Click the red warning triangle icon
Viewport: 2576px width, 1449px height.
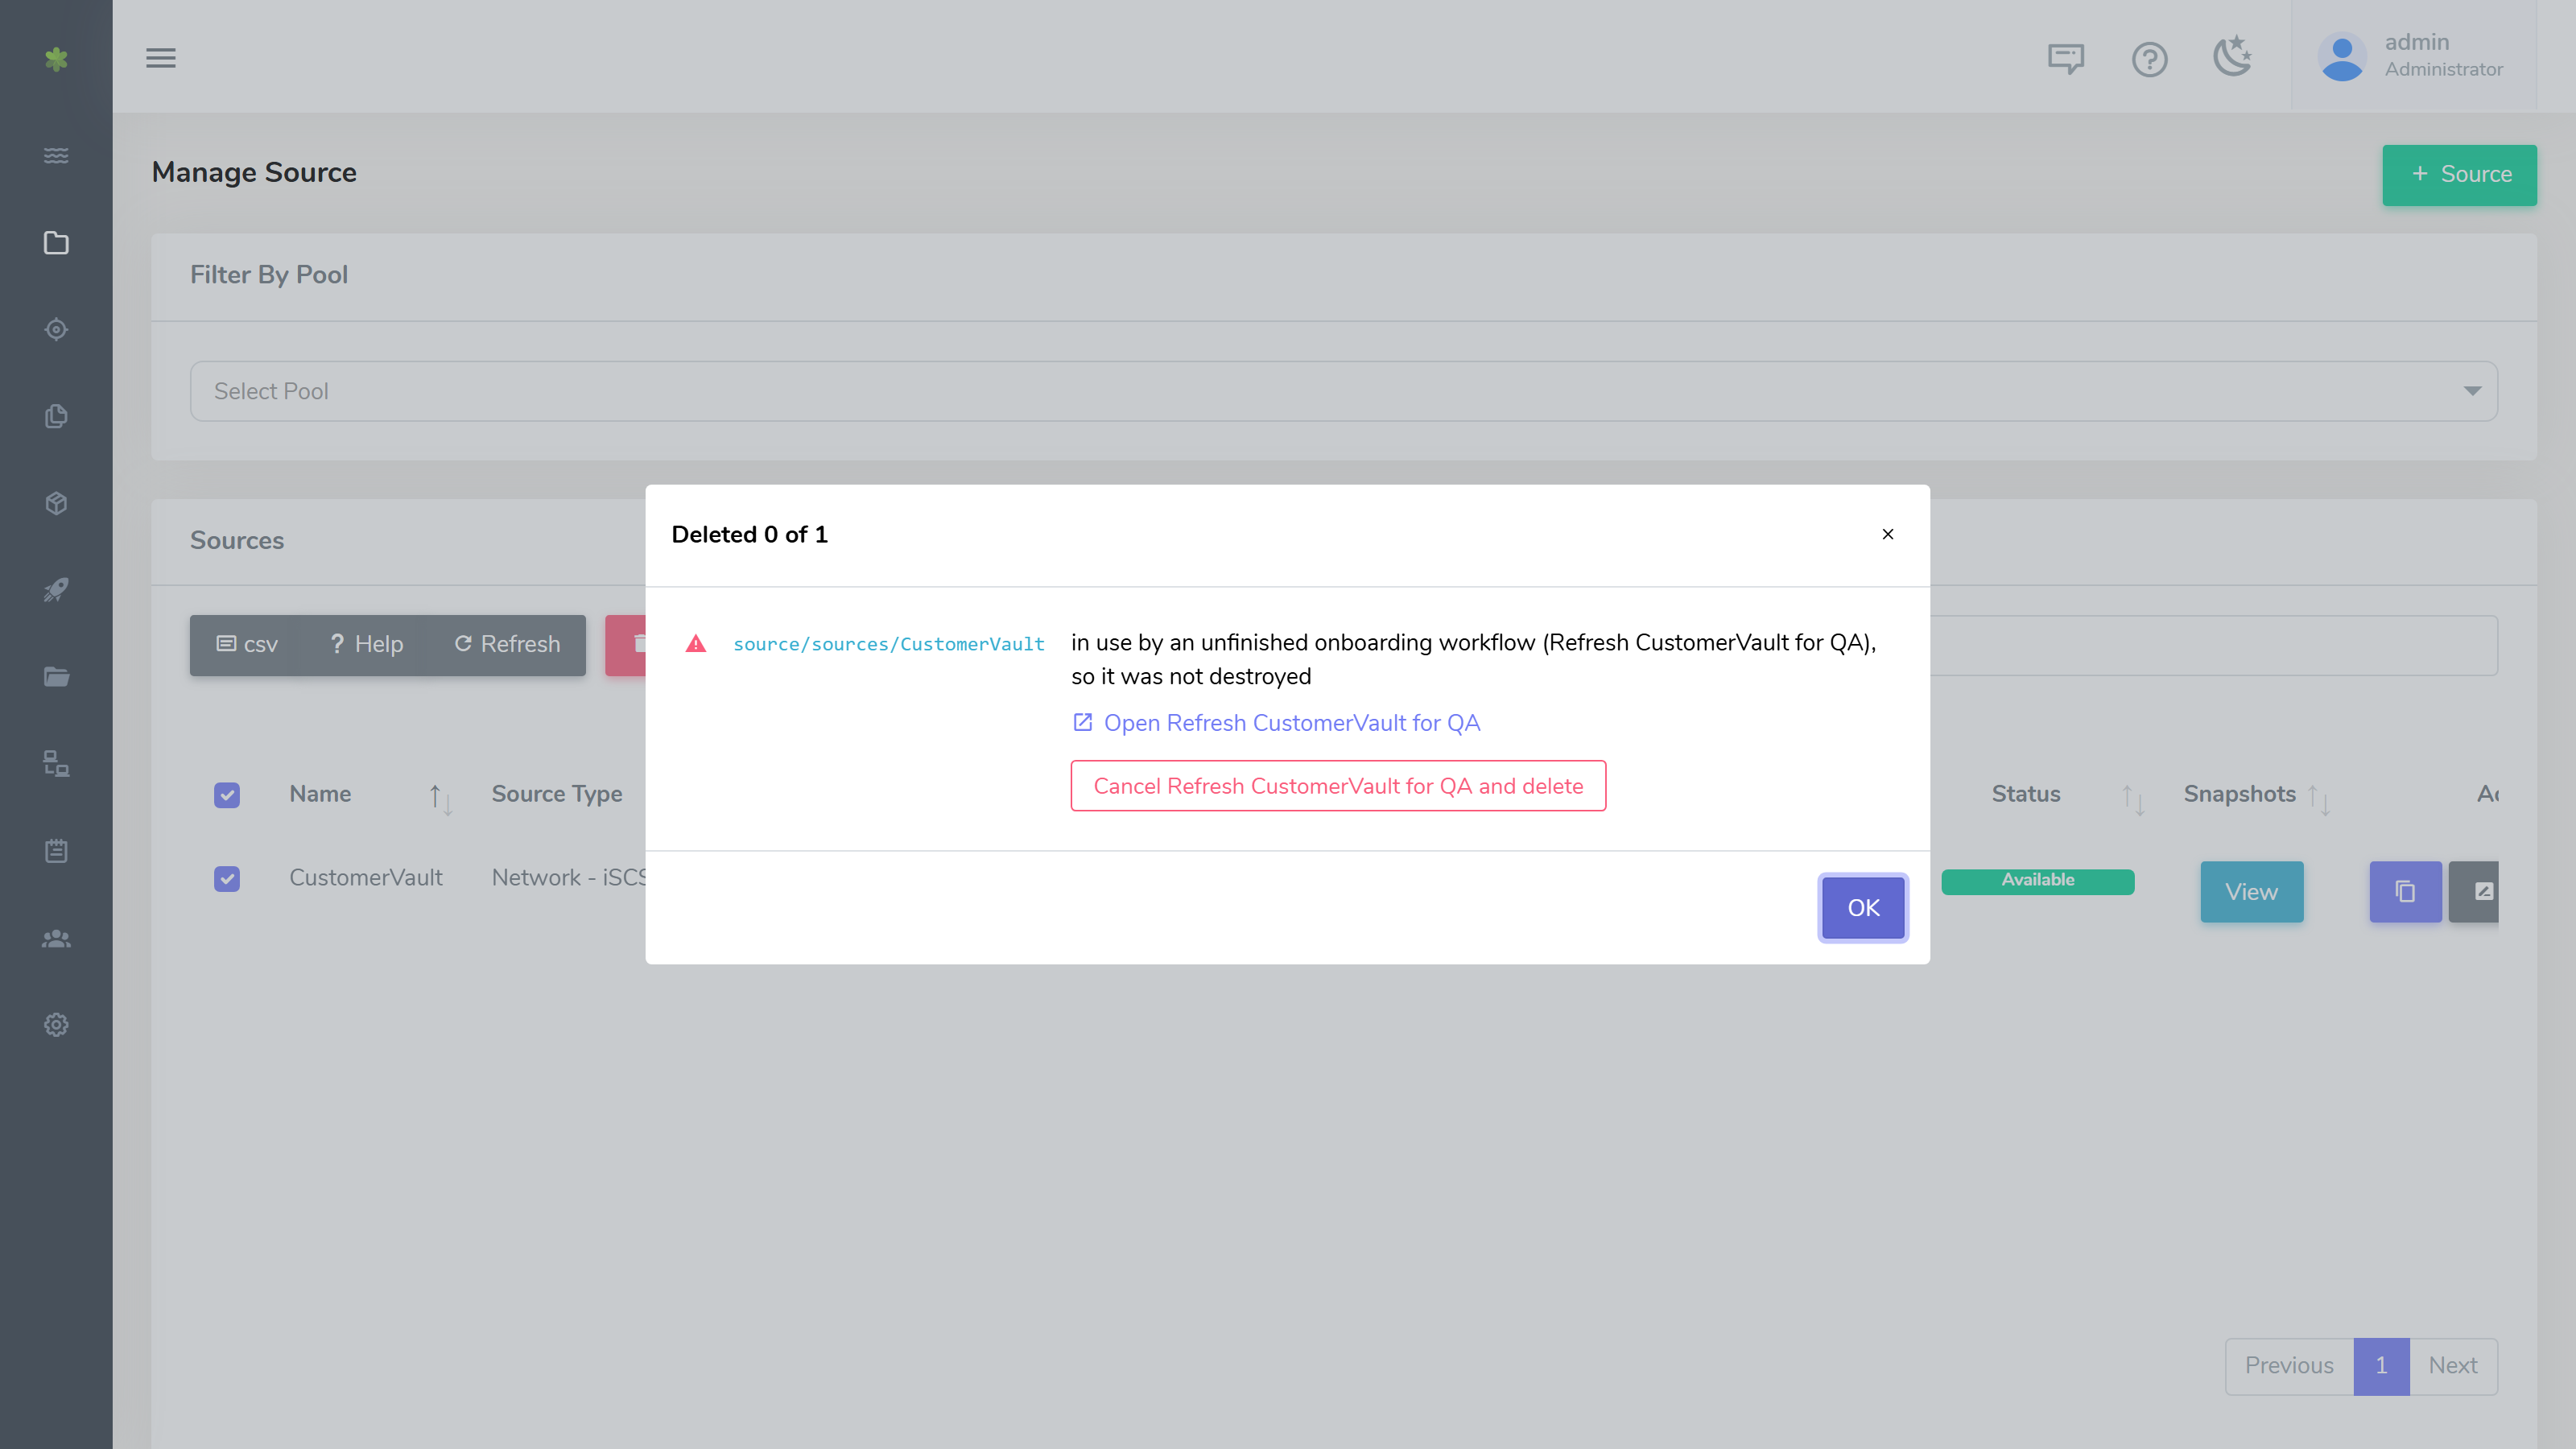point(696,643)
